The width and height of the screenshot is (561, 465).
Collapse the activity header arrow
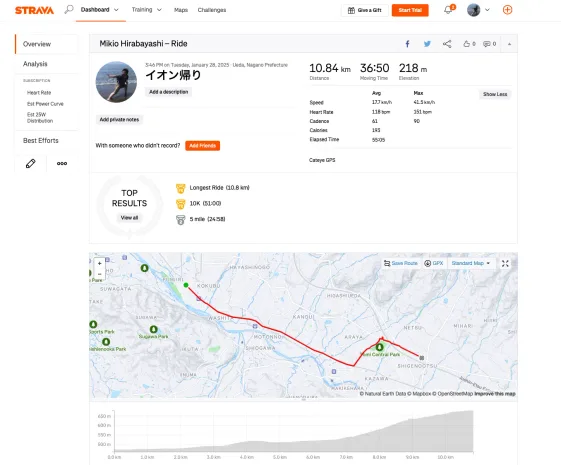tap(509, 44)
